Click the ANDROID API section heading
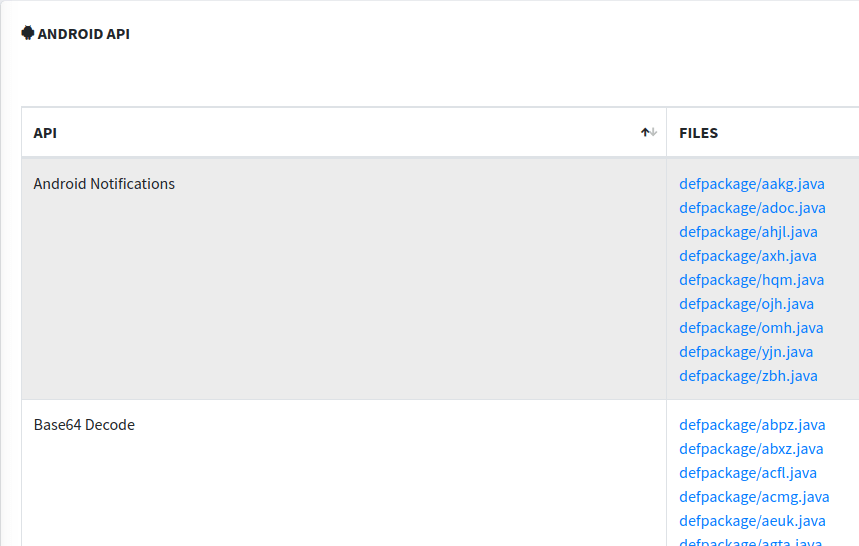 coord(84,34)
